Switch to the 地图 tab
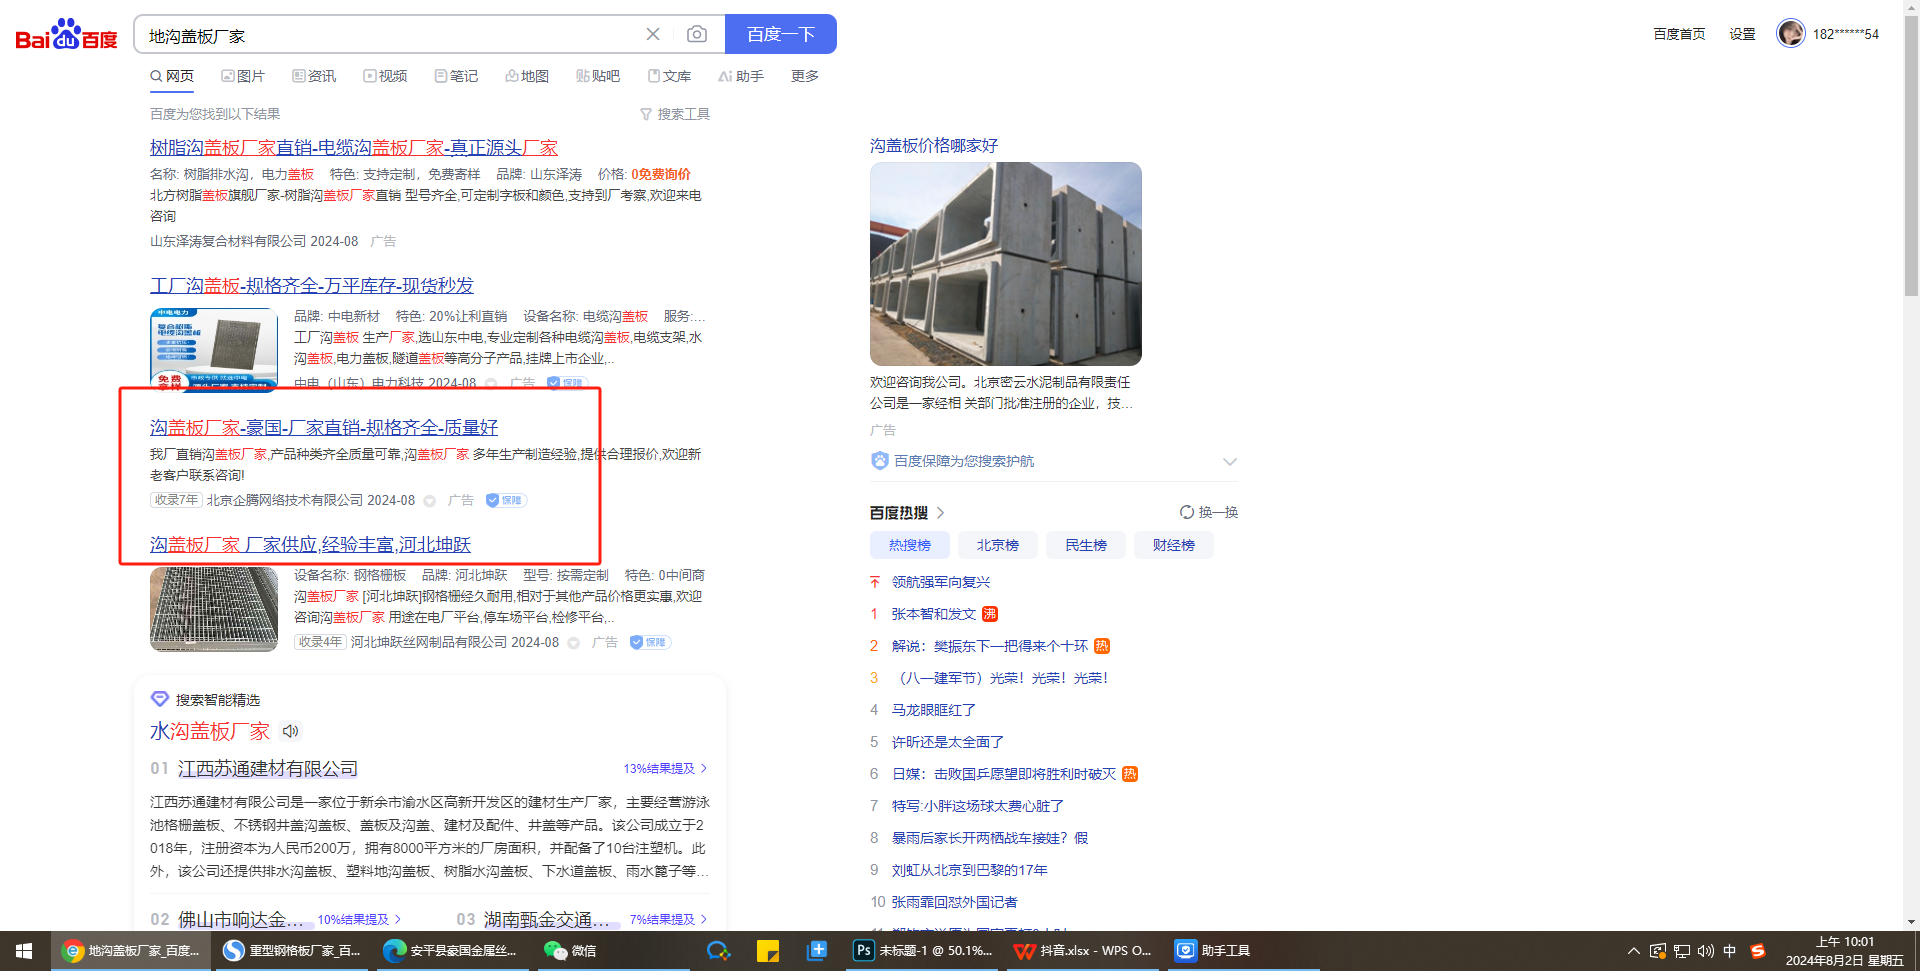The image size is (1920, 971). tap(527, 76)
